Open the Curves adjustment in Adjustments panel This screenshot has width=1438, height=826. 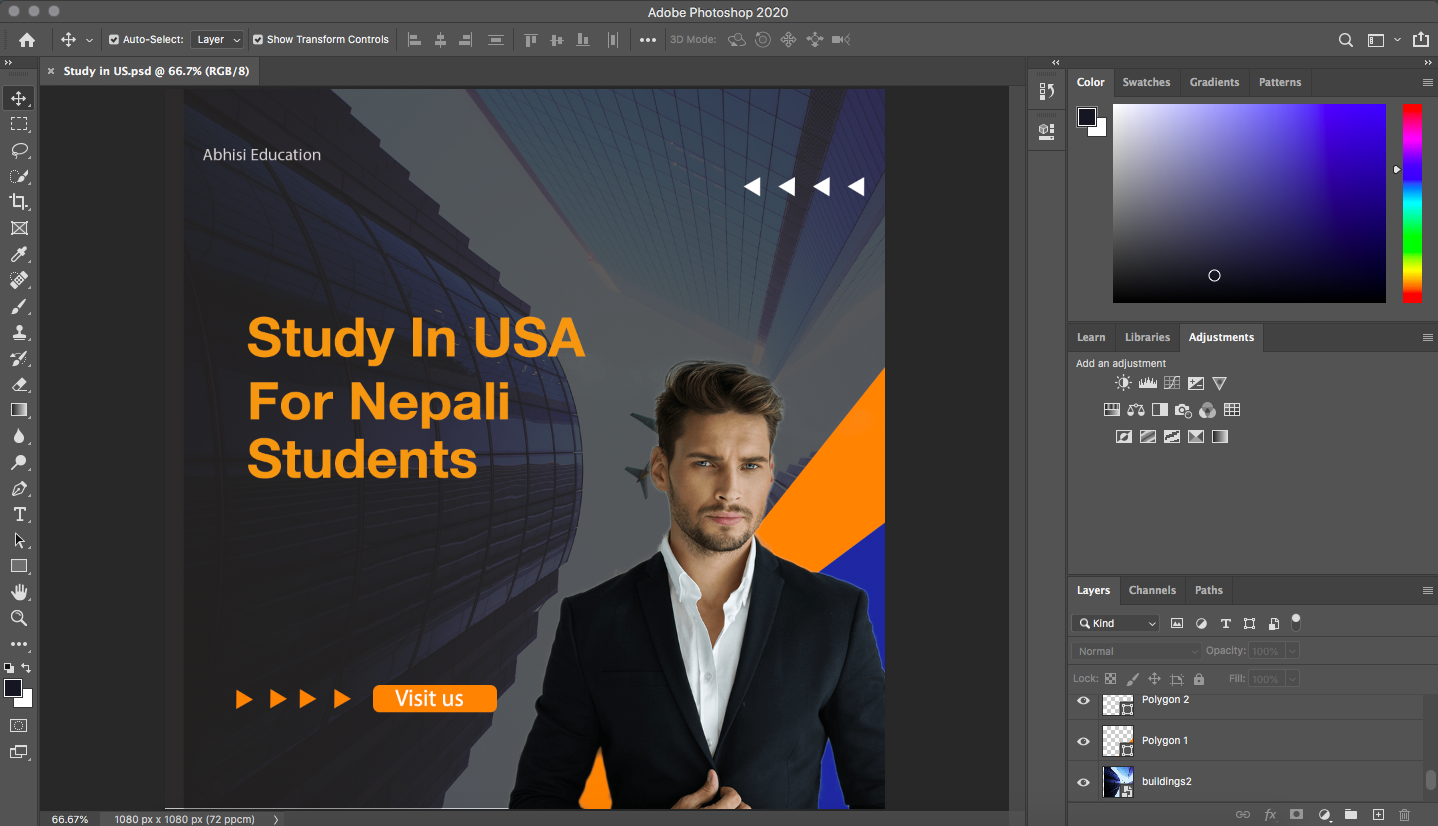[1170, 382]
